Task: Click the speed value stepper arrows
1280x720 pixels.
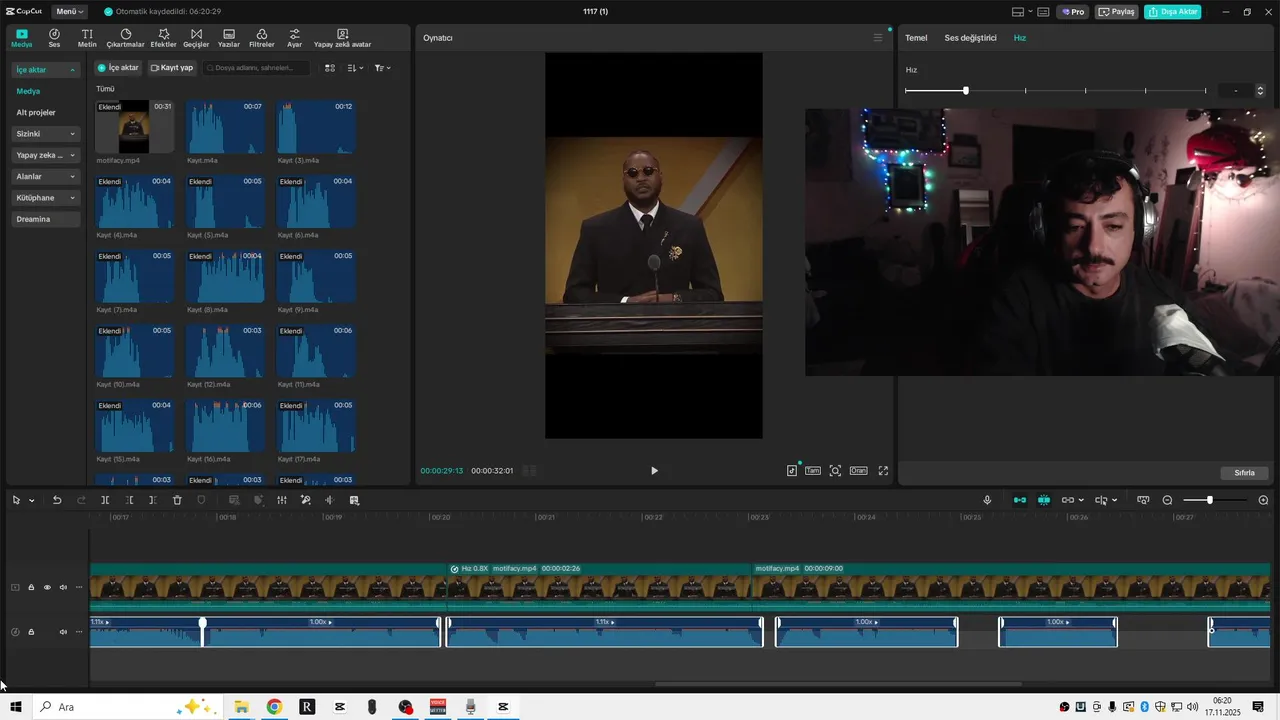Action: coord(1260,91)
